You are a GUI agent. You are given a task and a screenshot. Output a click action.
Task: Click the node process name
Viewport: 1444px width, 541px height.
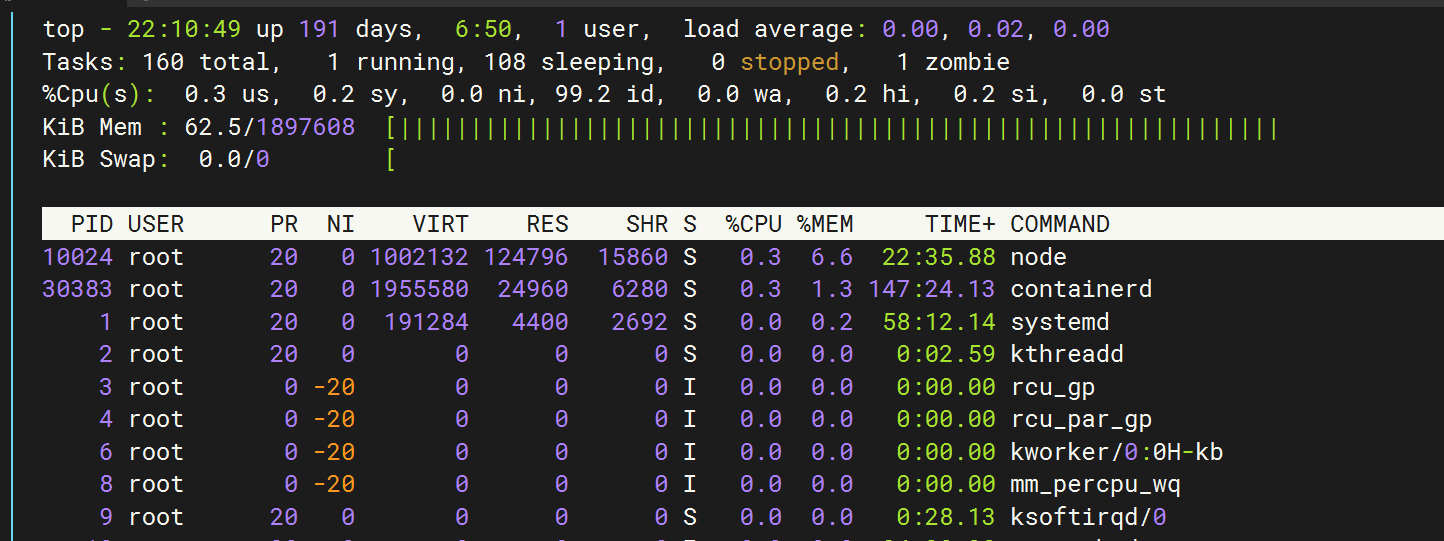(1038, 257)
